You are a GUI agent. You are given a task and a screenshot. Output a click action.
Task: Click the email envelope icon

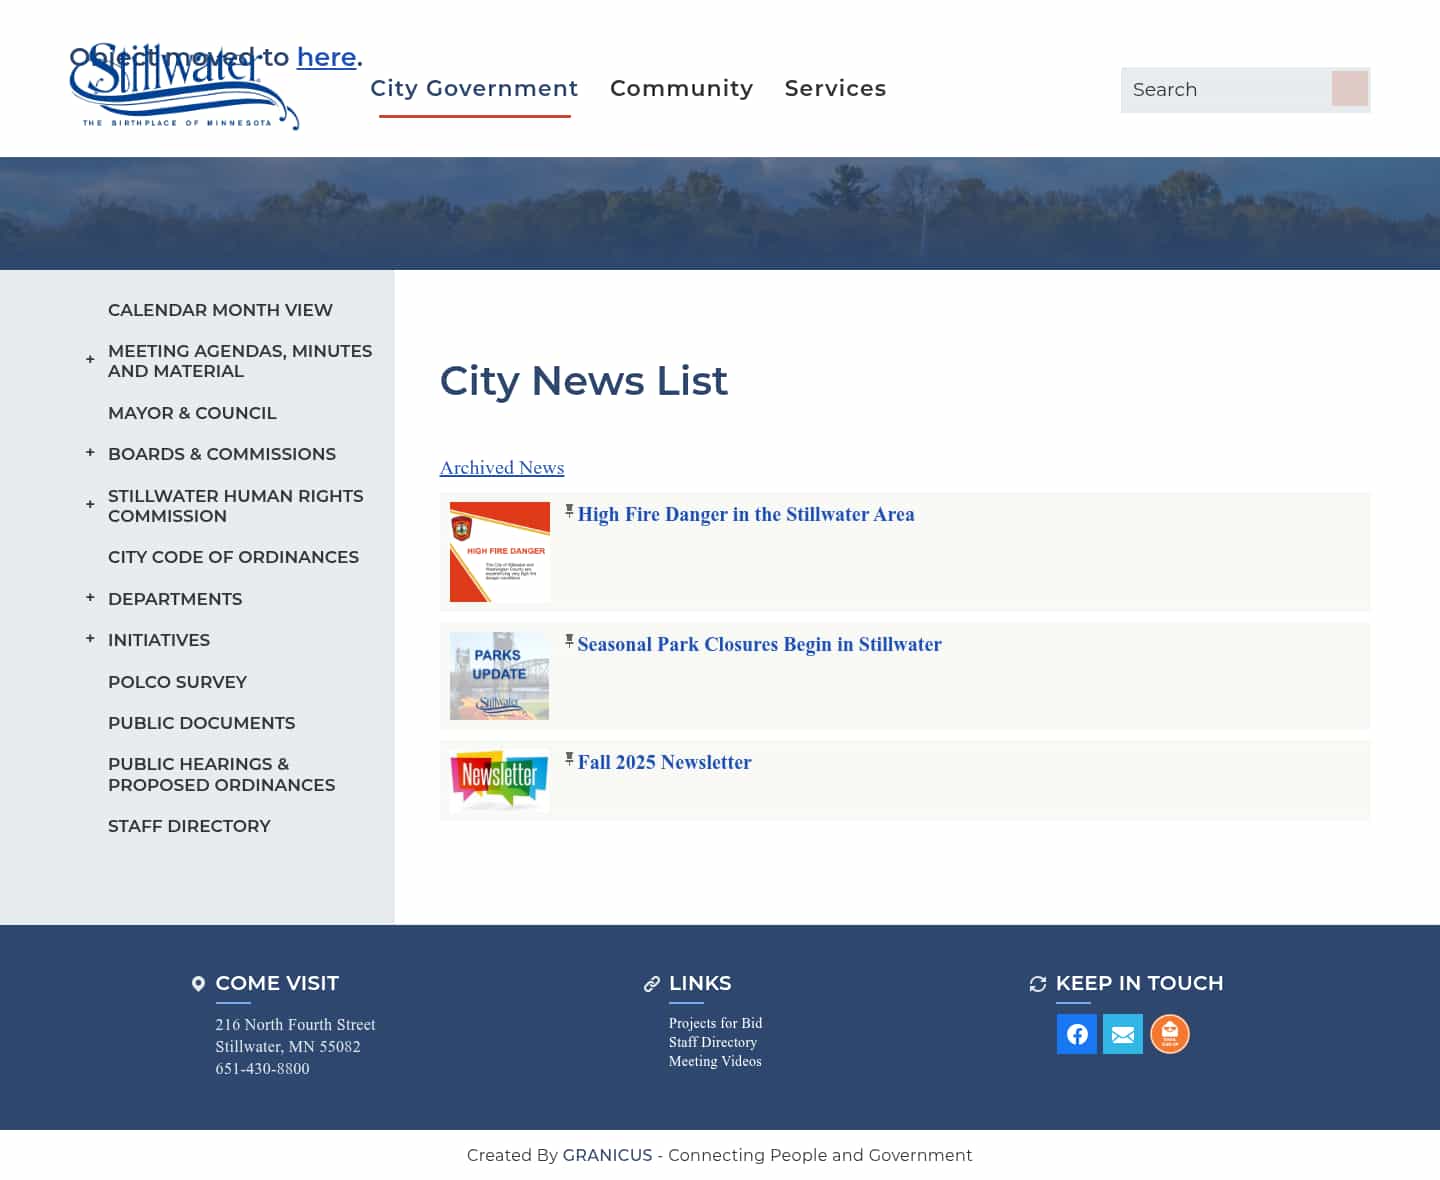click(x=1123, y=1034)
